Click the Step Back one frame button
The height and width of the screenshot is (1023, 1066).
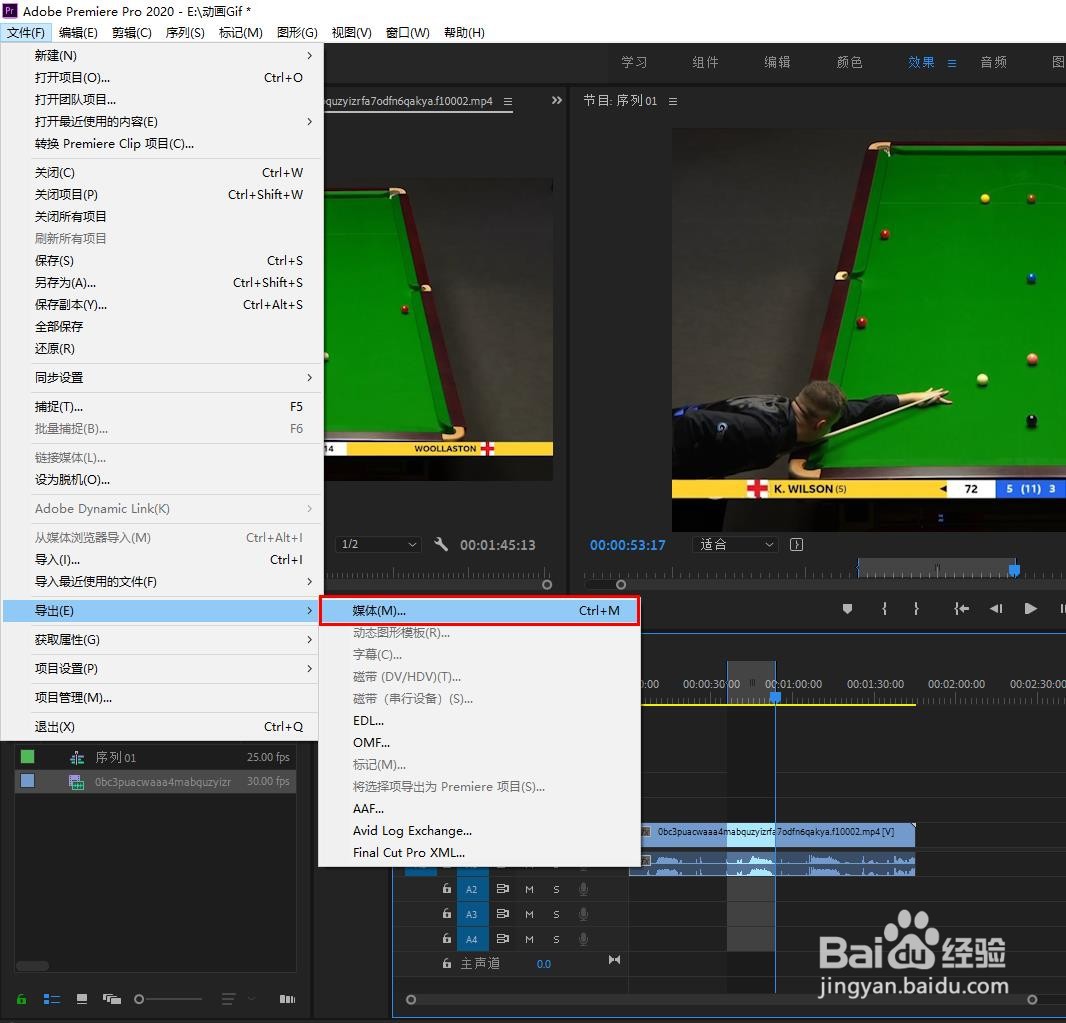click(x=996, y=608)
